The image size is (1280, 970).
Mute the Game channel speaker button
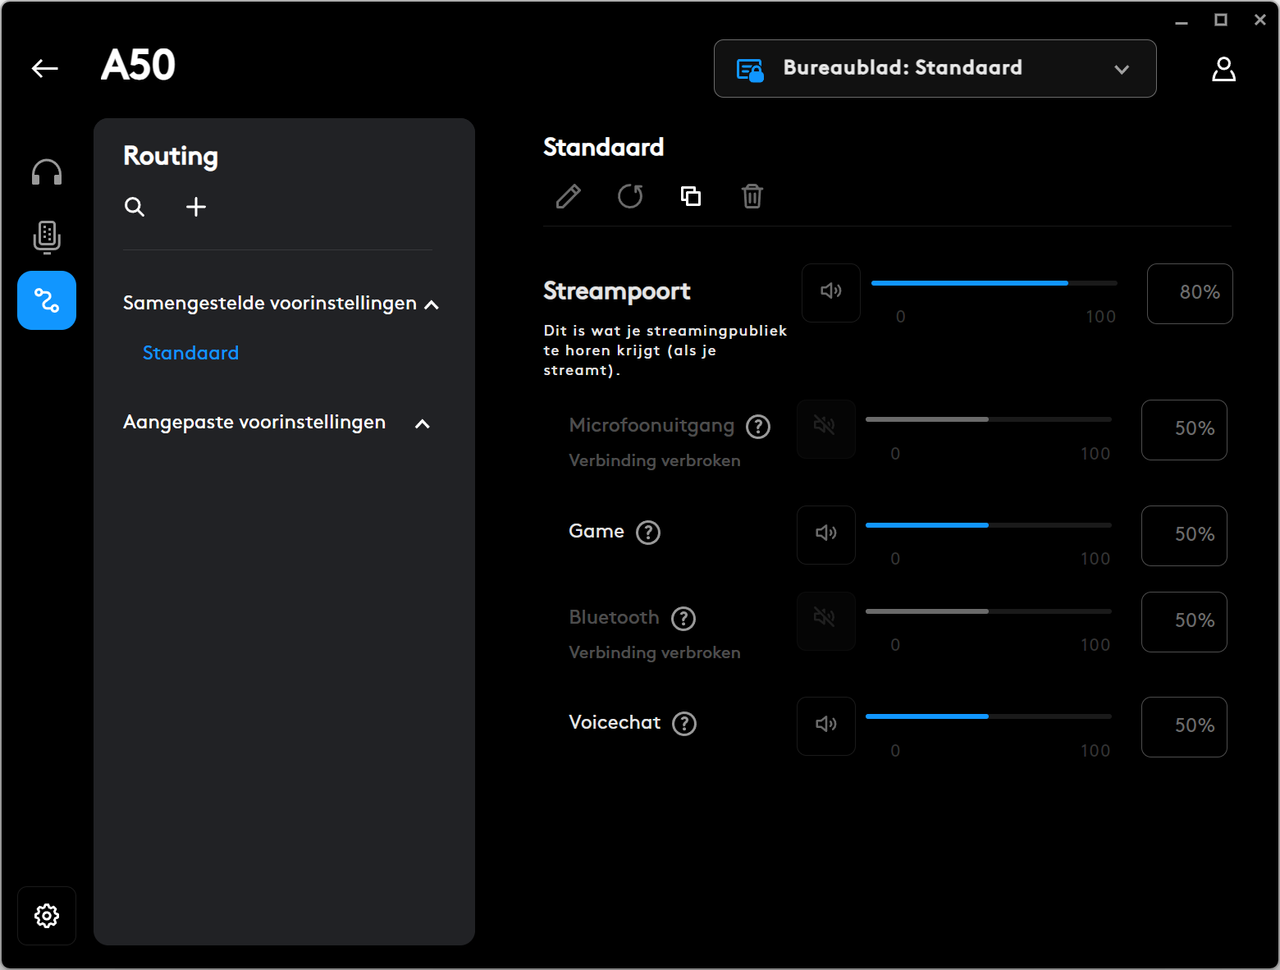click(826, 534)
